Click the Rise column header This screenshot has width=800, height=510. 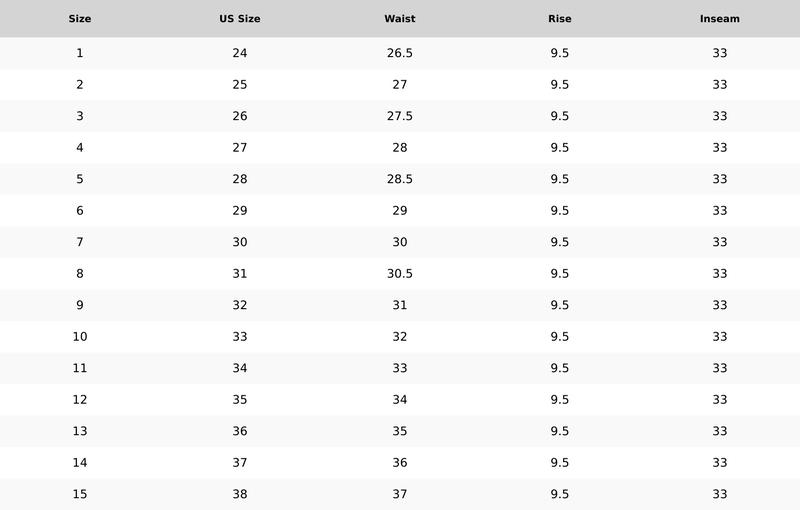click(x=560, y=19)
